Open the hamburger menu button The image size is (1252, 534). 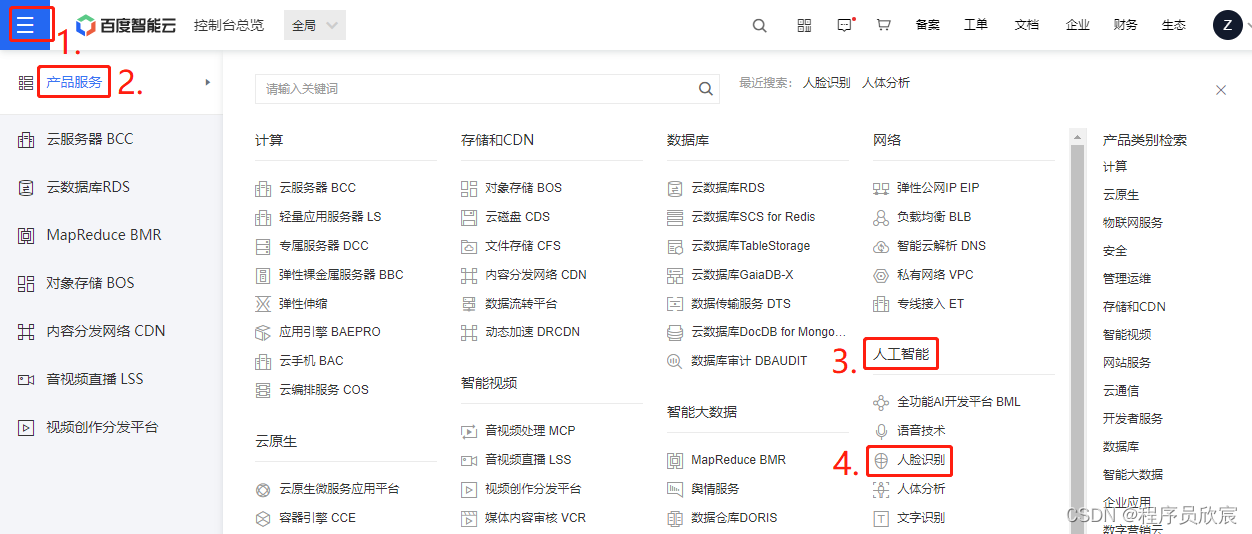(x=25, y=25)
